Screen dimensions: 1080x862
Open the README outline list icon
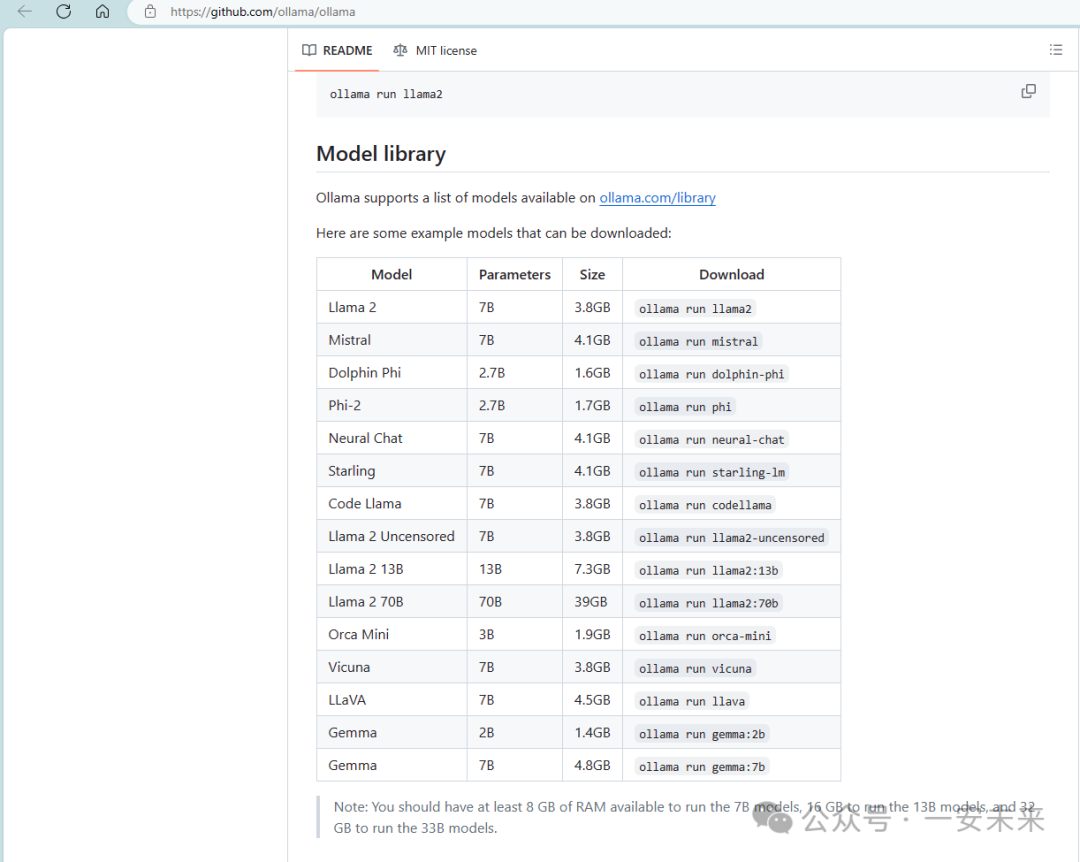[x=1056, y=50]
